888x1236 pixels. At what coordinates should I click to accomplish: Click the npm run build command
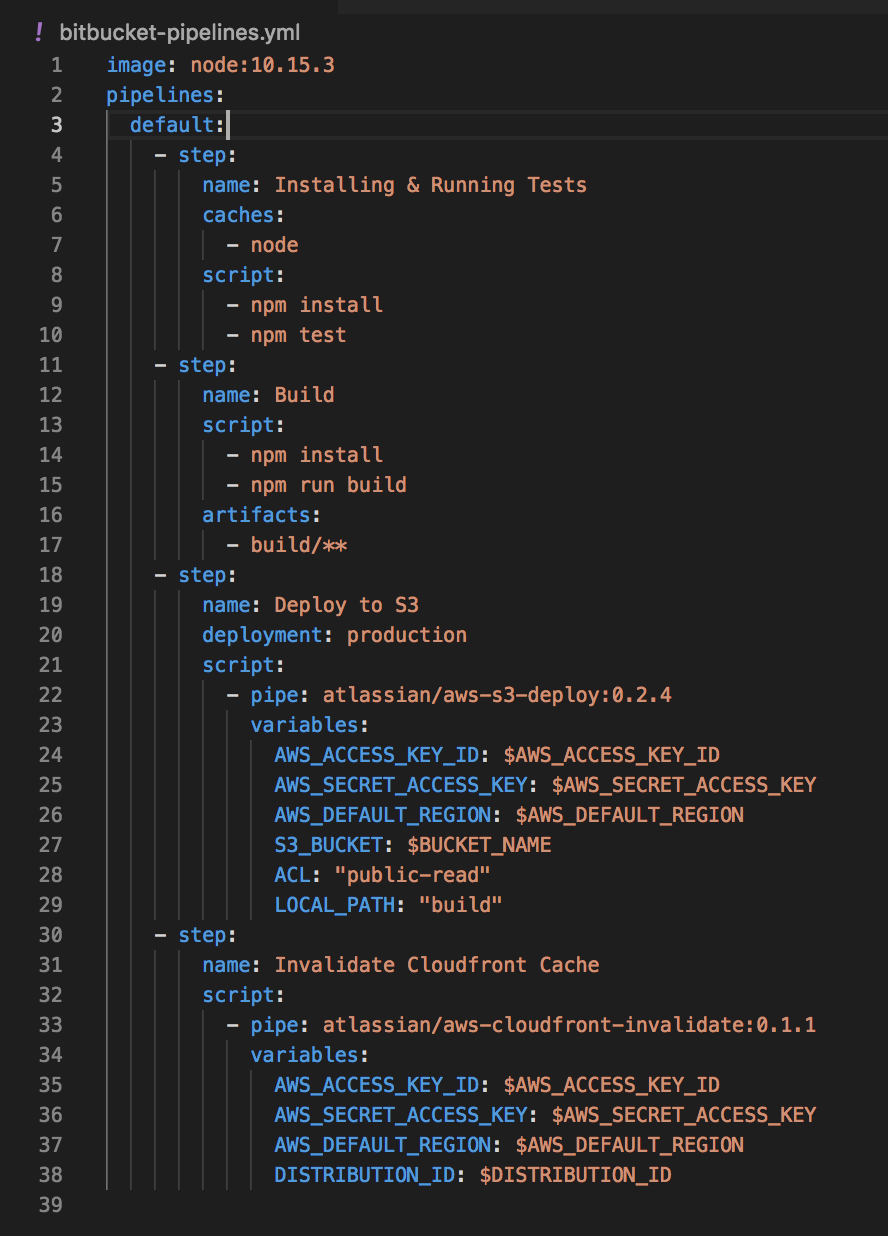point(328,485)
